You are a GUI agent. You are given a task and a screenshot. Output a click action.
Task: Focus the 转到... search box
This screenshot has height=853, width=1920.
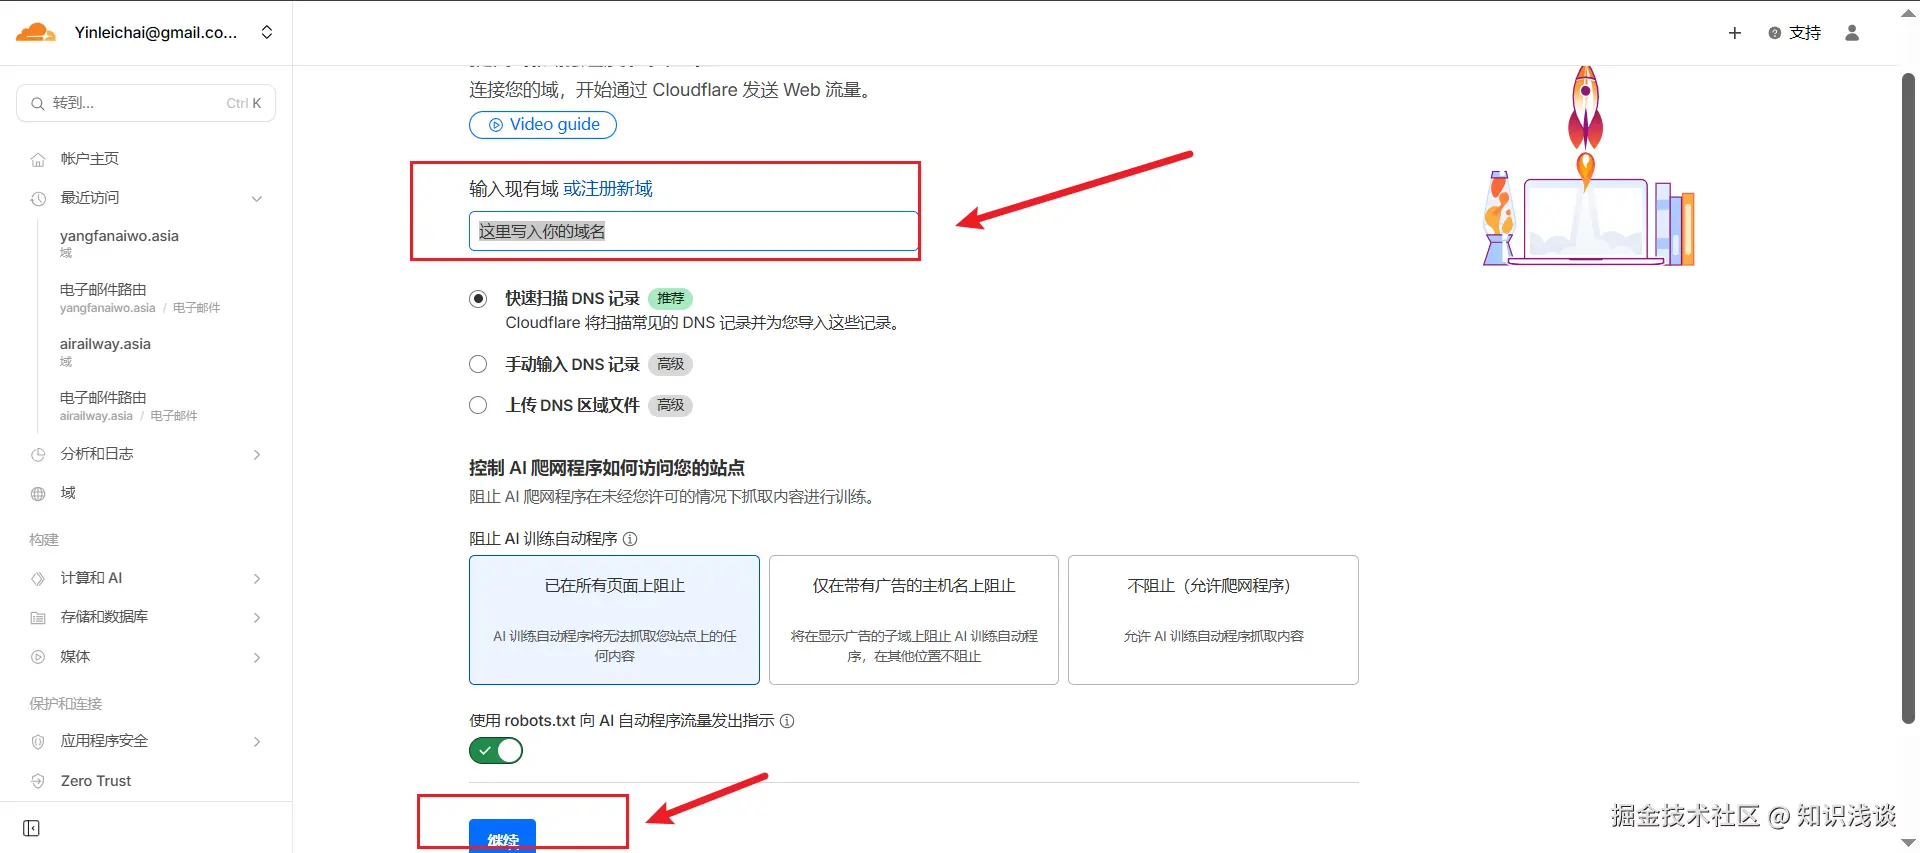click(x=146, y=103)
